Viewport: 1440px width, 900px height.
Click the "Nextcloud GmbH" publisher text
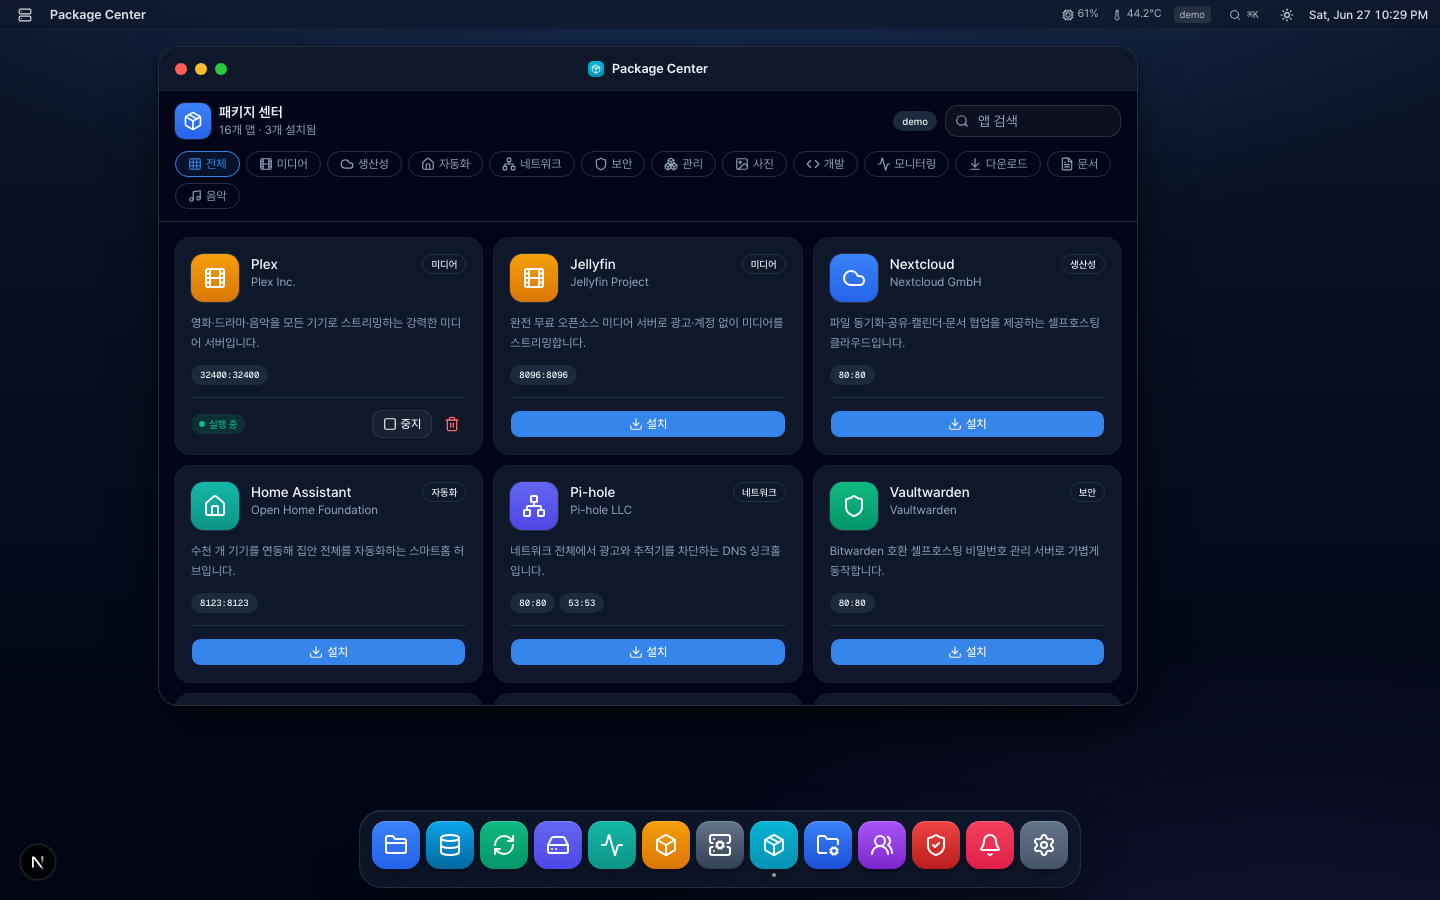[x=935, y=282]
